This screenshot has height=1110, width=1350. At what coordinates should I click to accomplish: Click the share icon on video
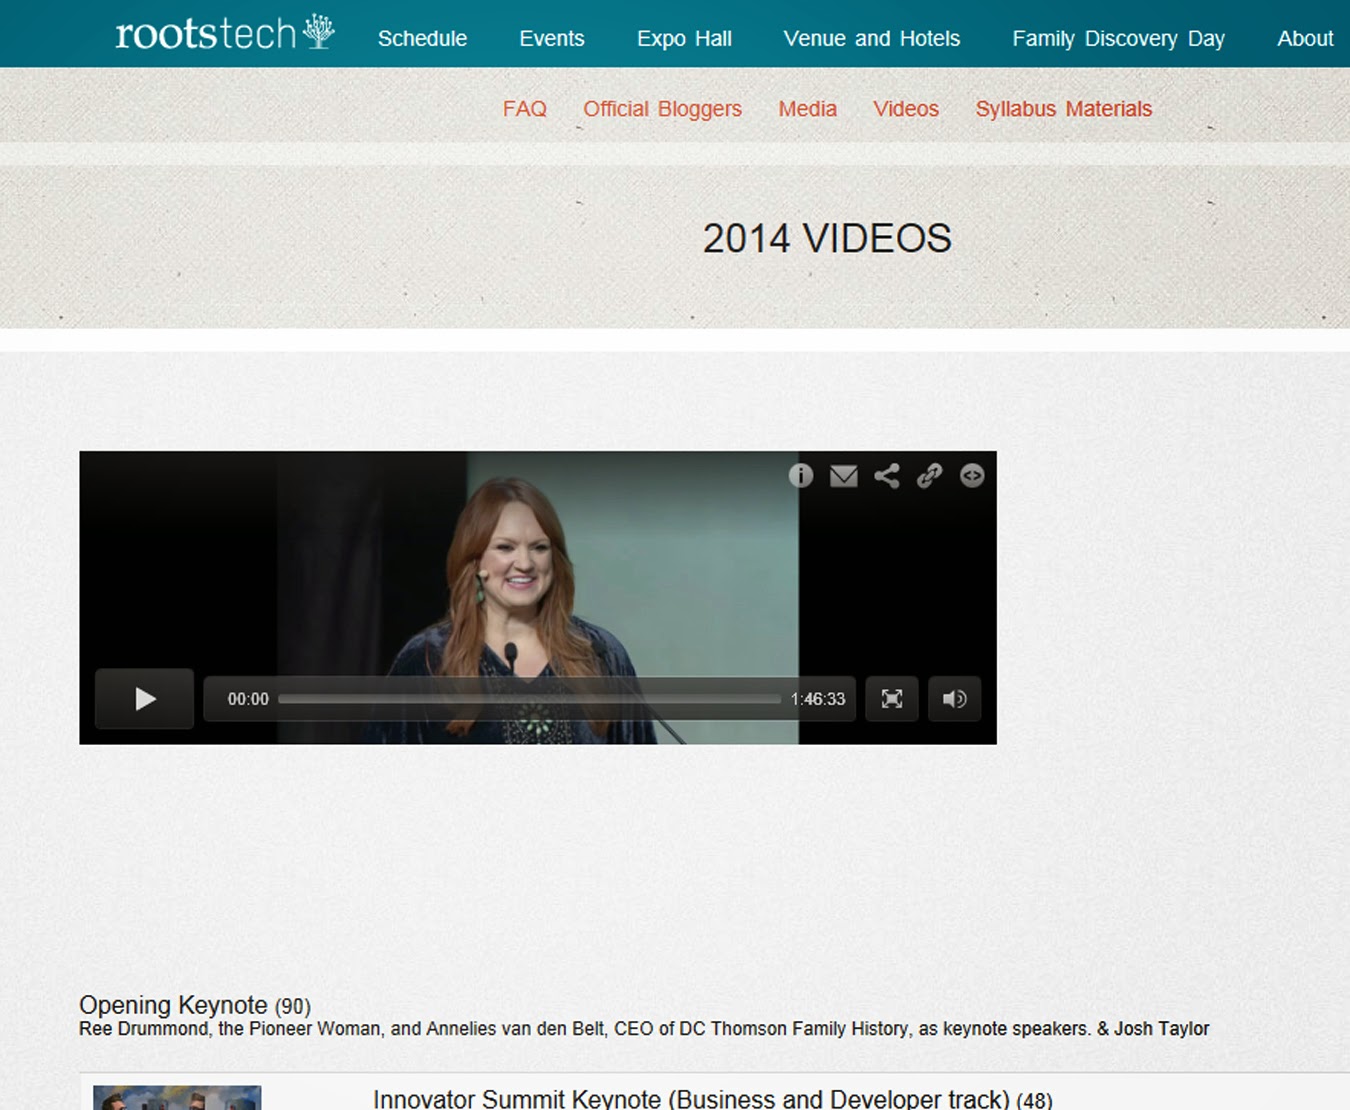(x=887, y=476)
